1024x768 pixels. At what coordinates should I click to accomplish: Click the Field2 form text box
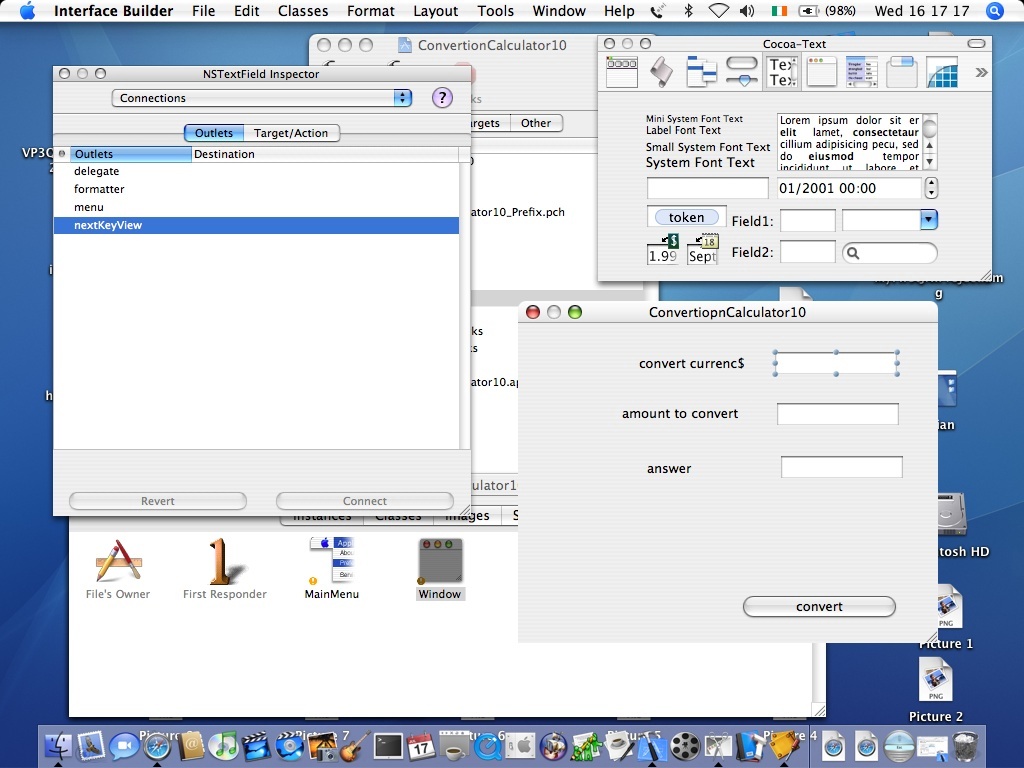[808, 251]
